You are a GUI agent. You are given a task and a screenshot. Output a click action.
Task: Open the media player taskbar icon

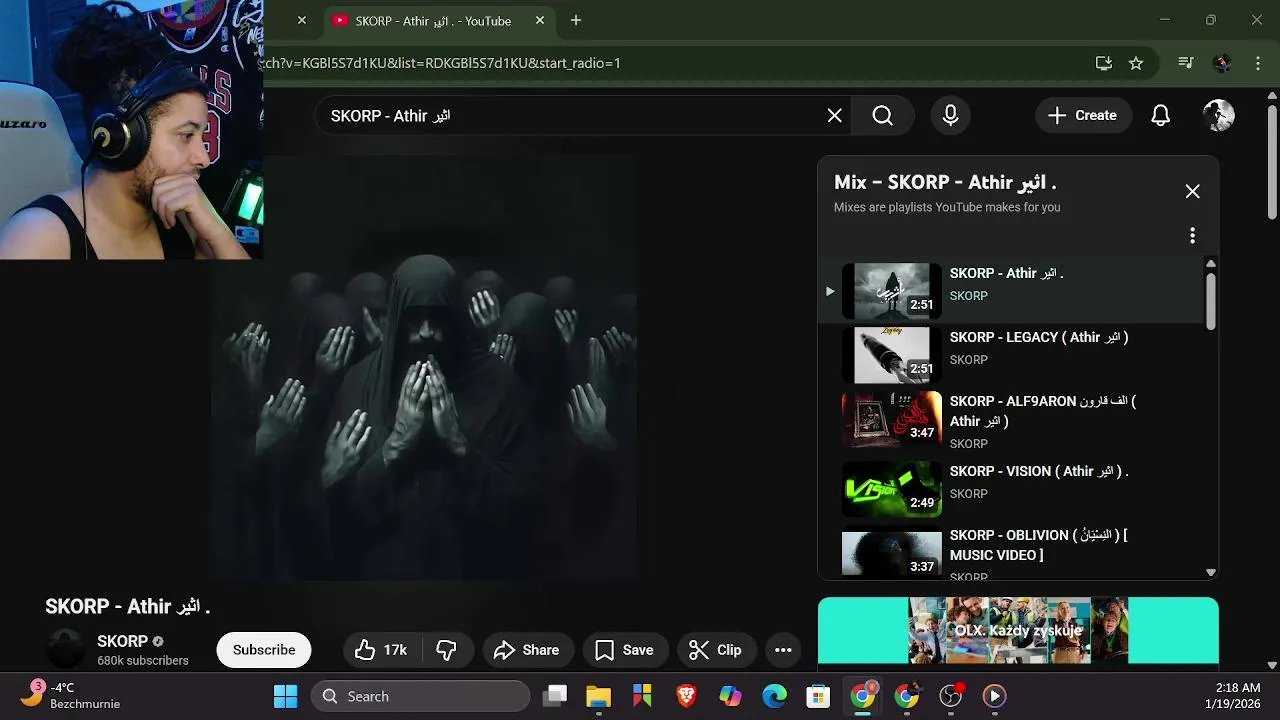click(x=994, y=696)
